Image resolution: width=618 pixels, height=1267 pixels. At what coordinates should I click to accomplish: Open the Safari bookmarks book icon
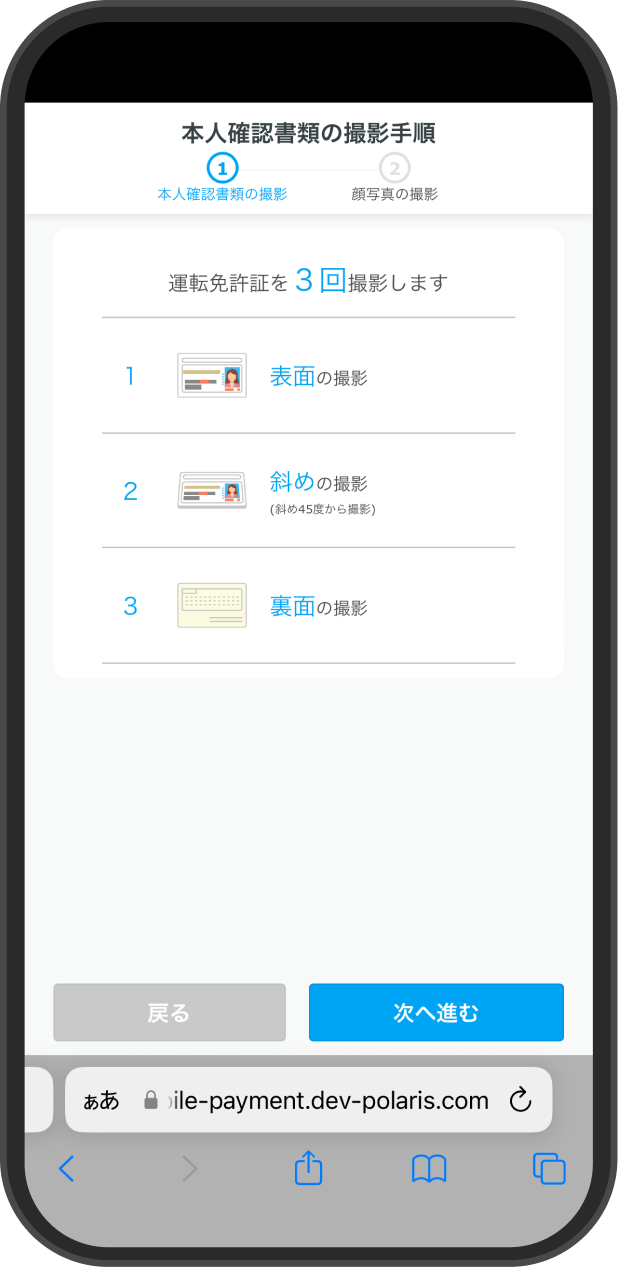pos(429,1168)
